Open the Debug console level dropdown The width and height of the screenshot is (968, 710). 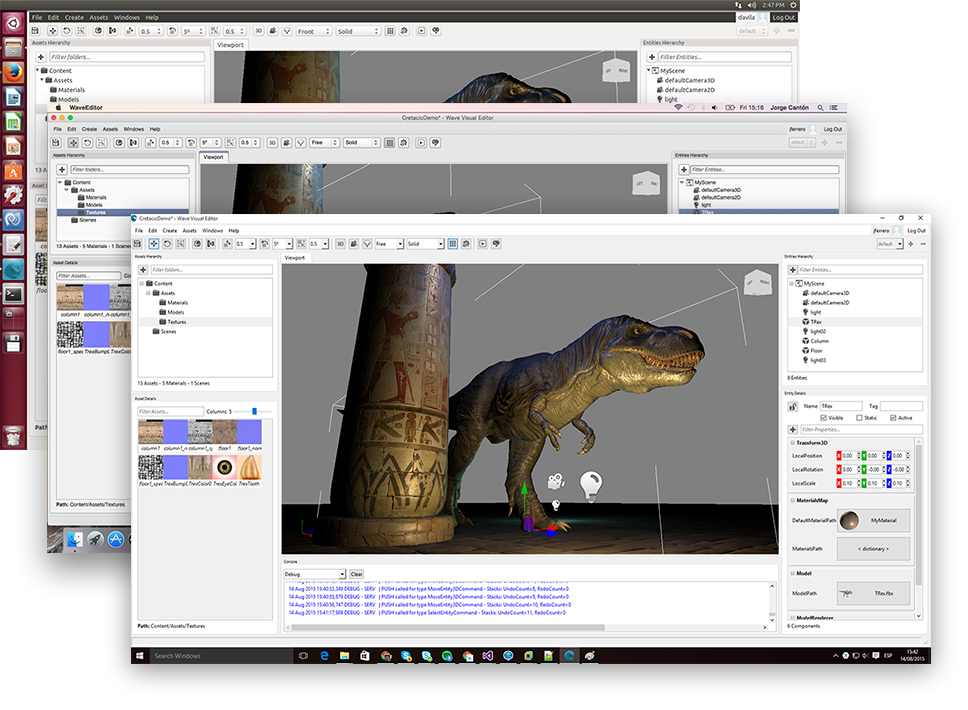(314, 574)
